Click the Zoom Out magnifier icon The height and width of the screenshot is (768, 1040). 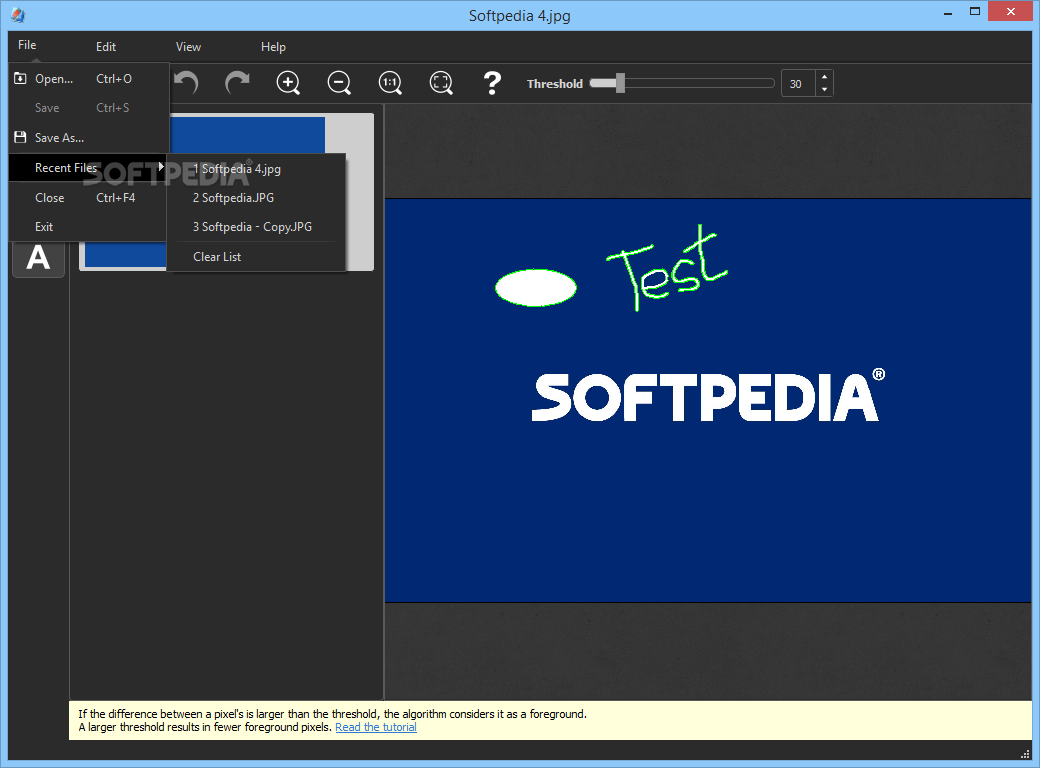339,83
